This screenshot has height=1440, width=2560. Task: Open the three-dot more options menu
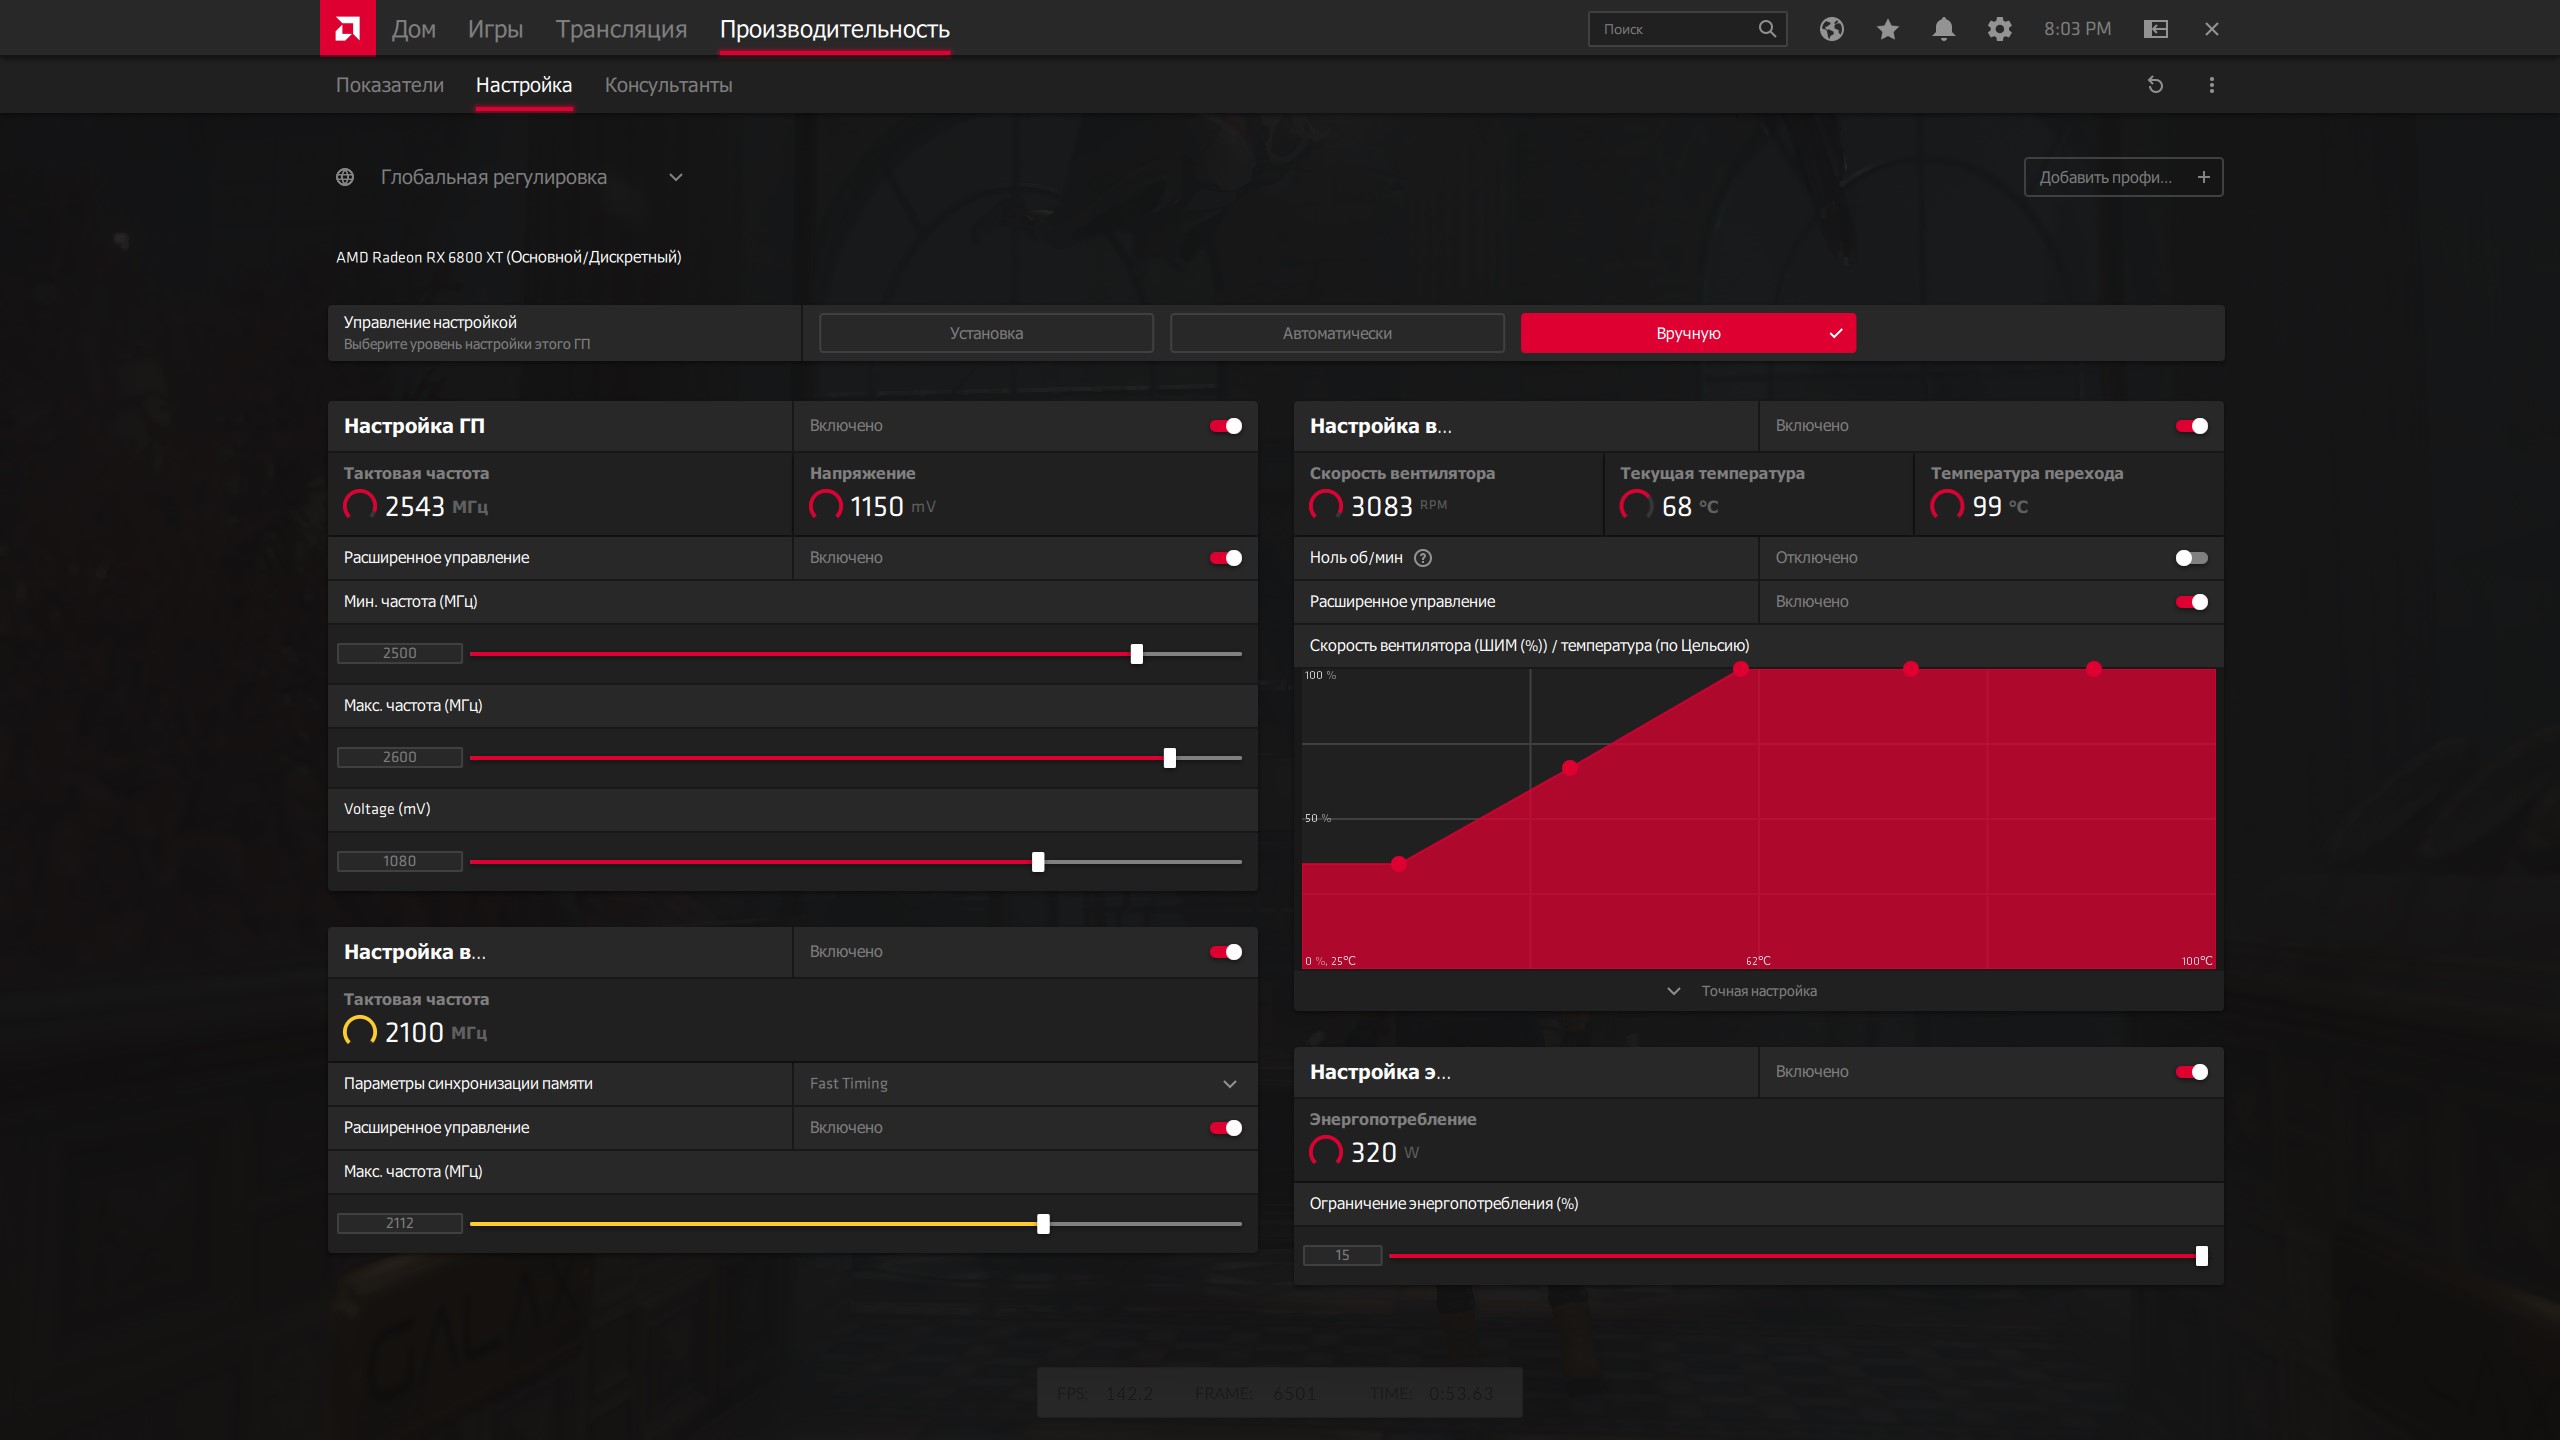coord(2211,85)
